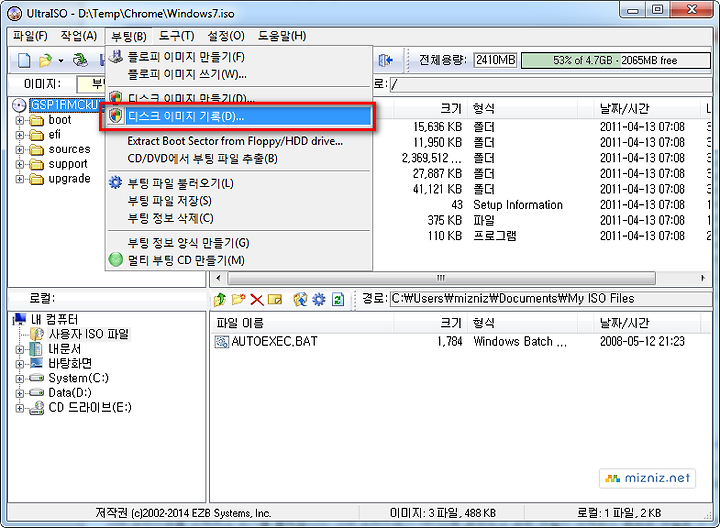Screen dimensions: 720x528
Task: Choose 멀티 부팅 CD 만들기(M)
Action: (x=239, y=260)
